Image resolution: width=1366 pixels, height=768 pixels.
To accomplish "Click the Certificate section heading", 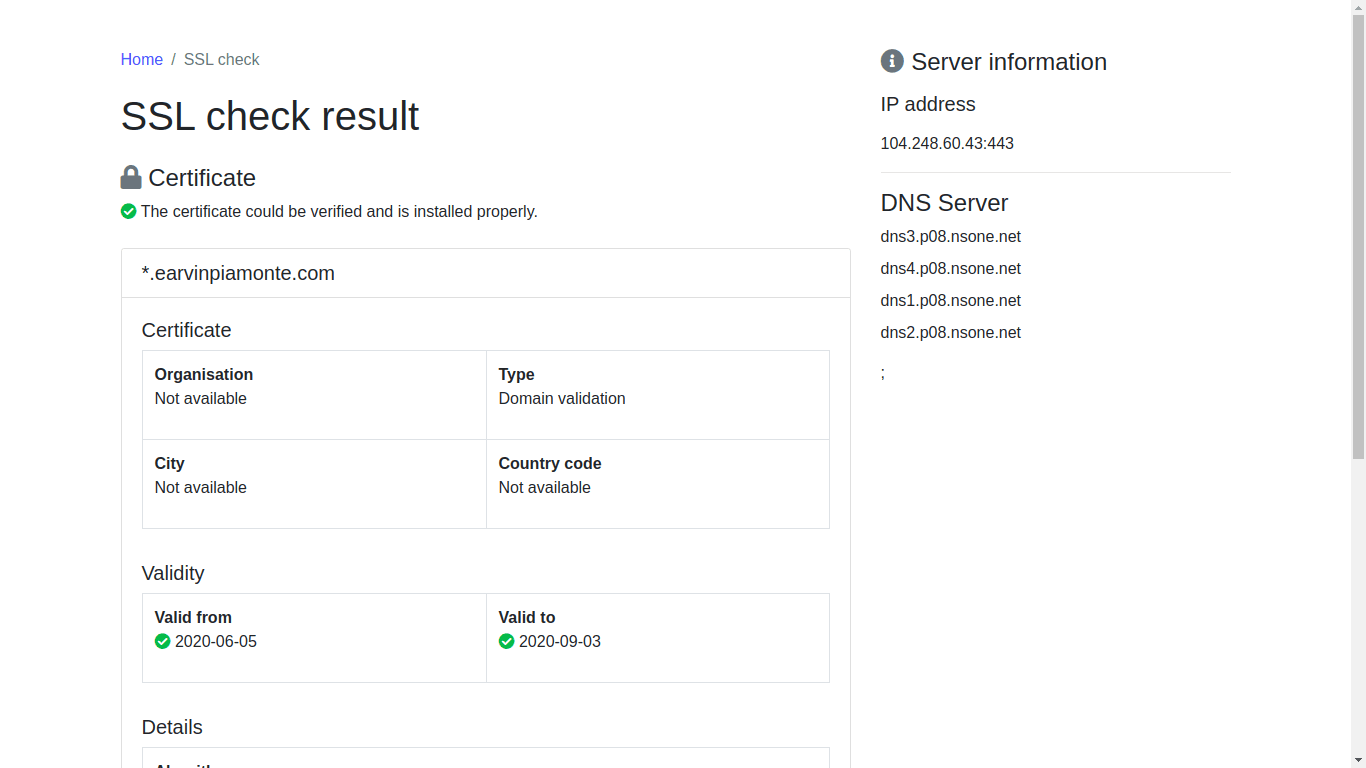I will pyautogui.click(x=186, y=330).
